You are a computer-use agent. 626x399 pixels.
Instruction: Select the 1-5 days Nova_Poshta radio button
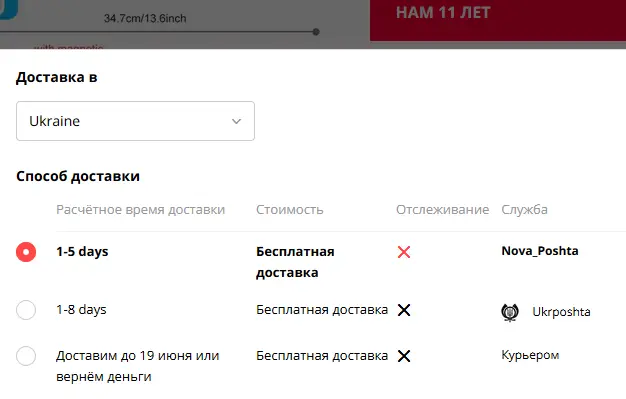point(26,252)
